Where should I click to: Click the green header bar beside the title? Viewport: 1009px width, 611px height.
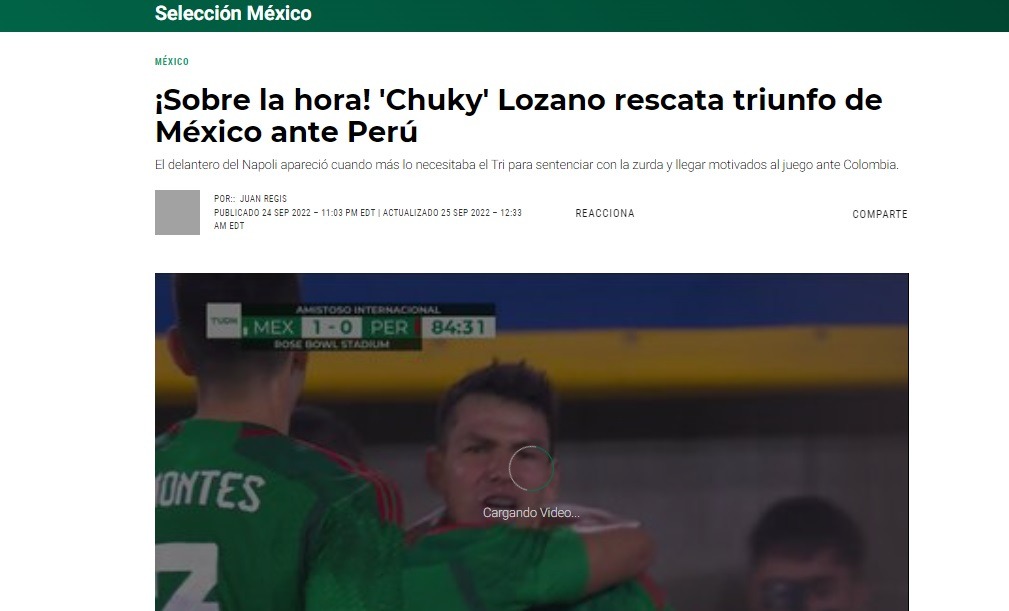(x=643, y=14)
